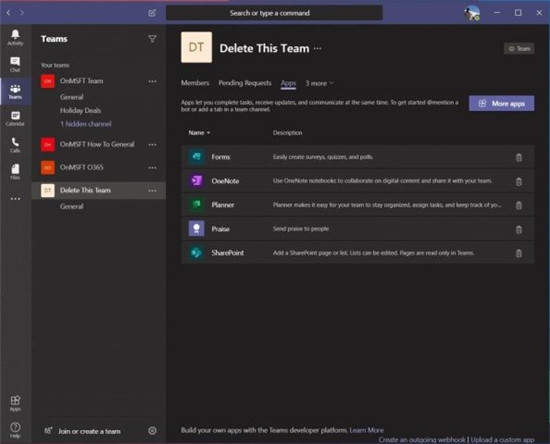This screenshot has width=550, height=444.
Task: Click the filter funnel icon in Teams panel
Action: coord(152,39)
